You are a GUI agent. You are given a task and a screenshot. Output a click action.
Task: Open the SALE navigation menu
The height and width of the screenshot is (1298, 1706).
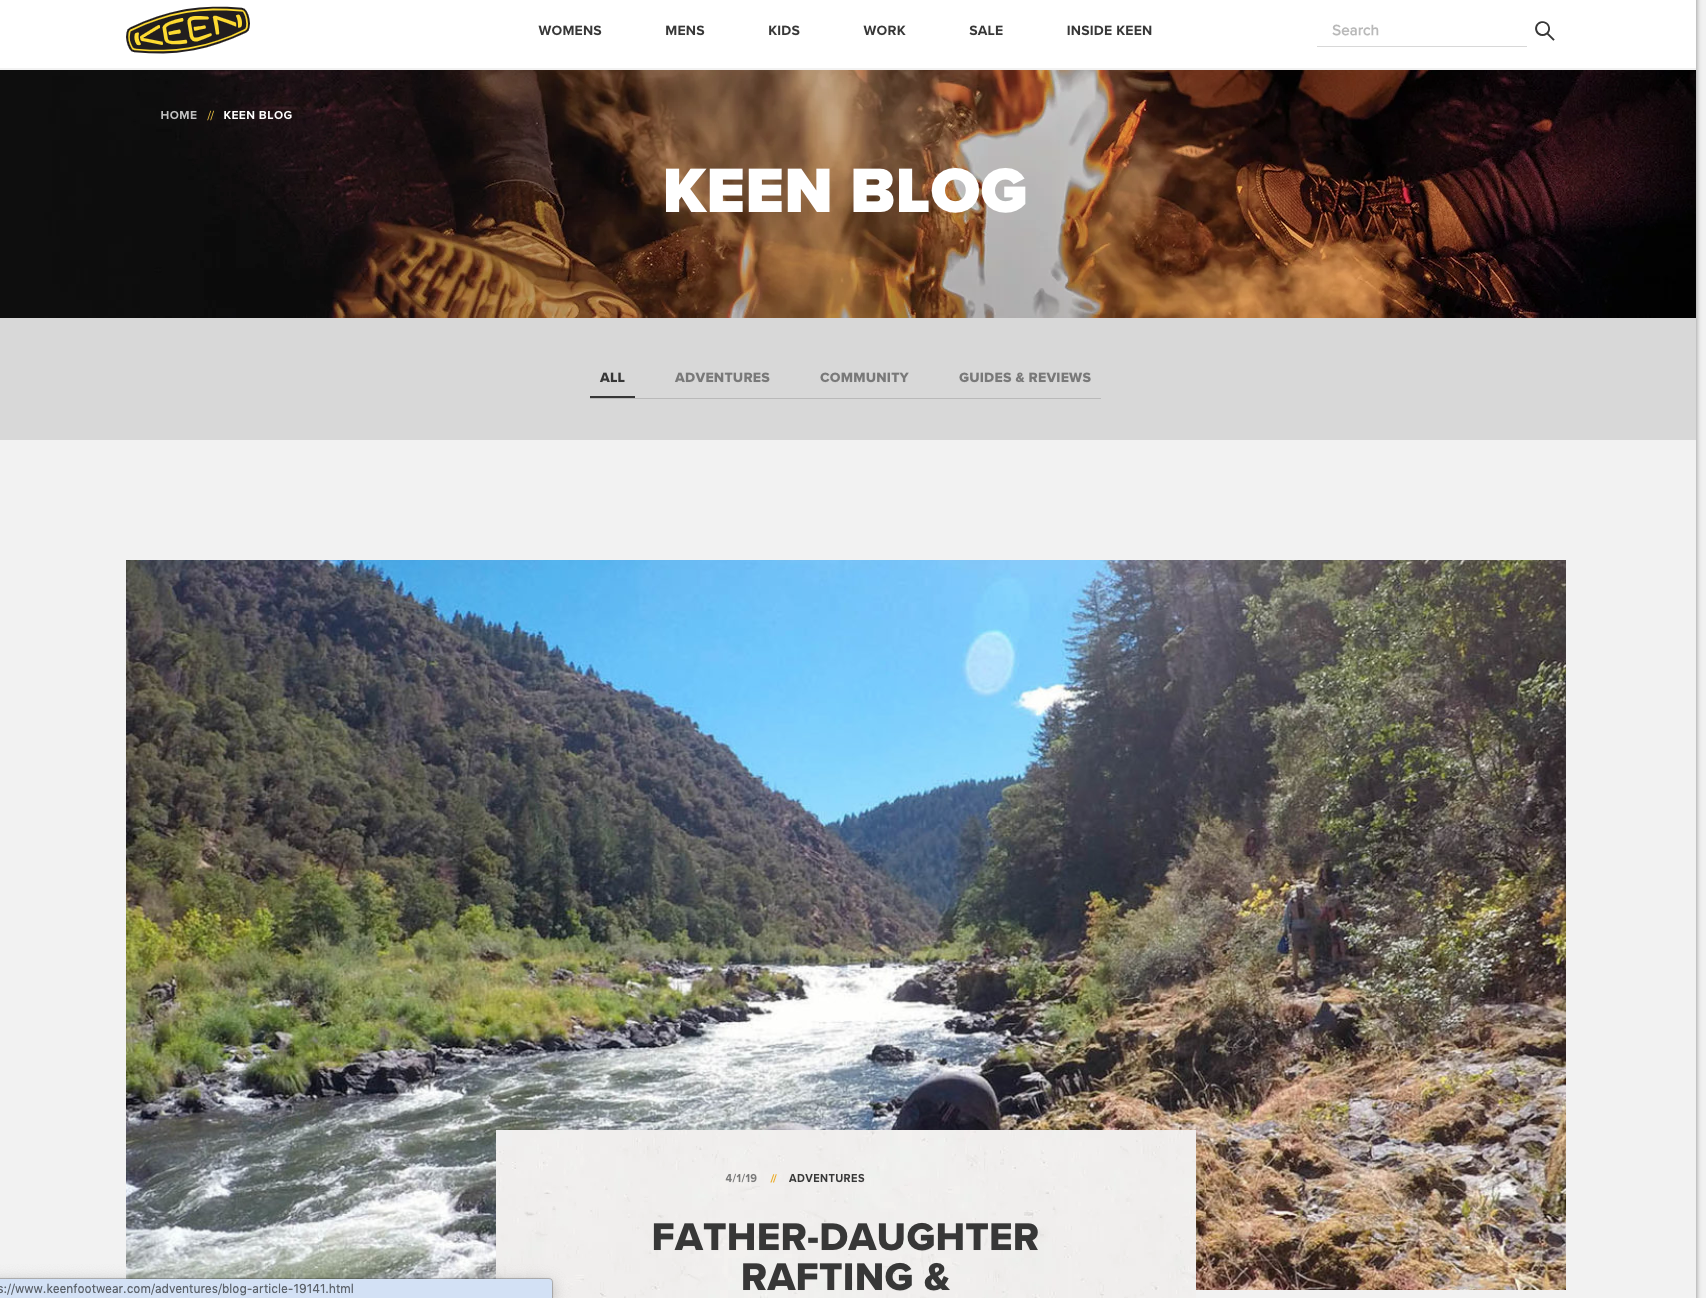click(986, 30)
